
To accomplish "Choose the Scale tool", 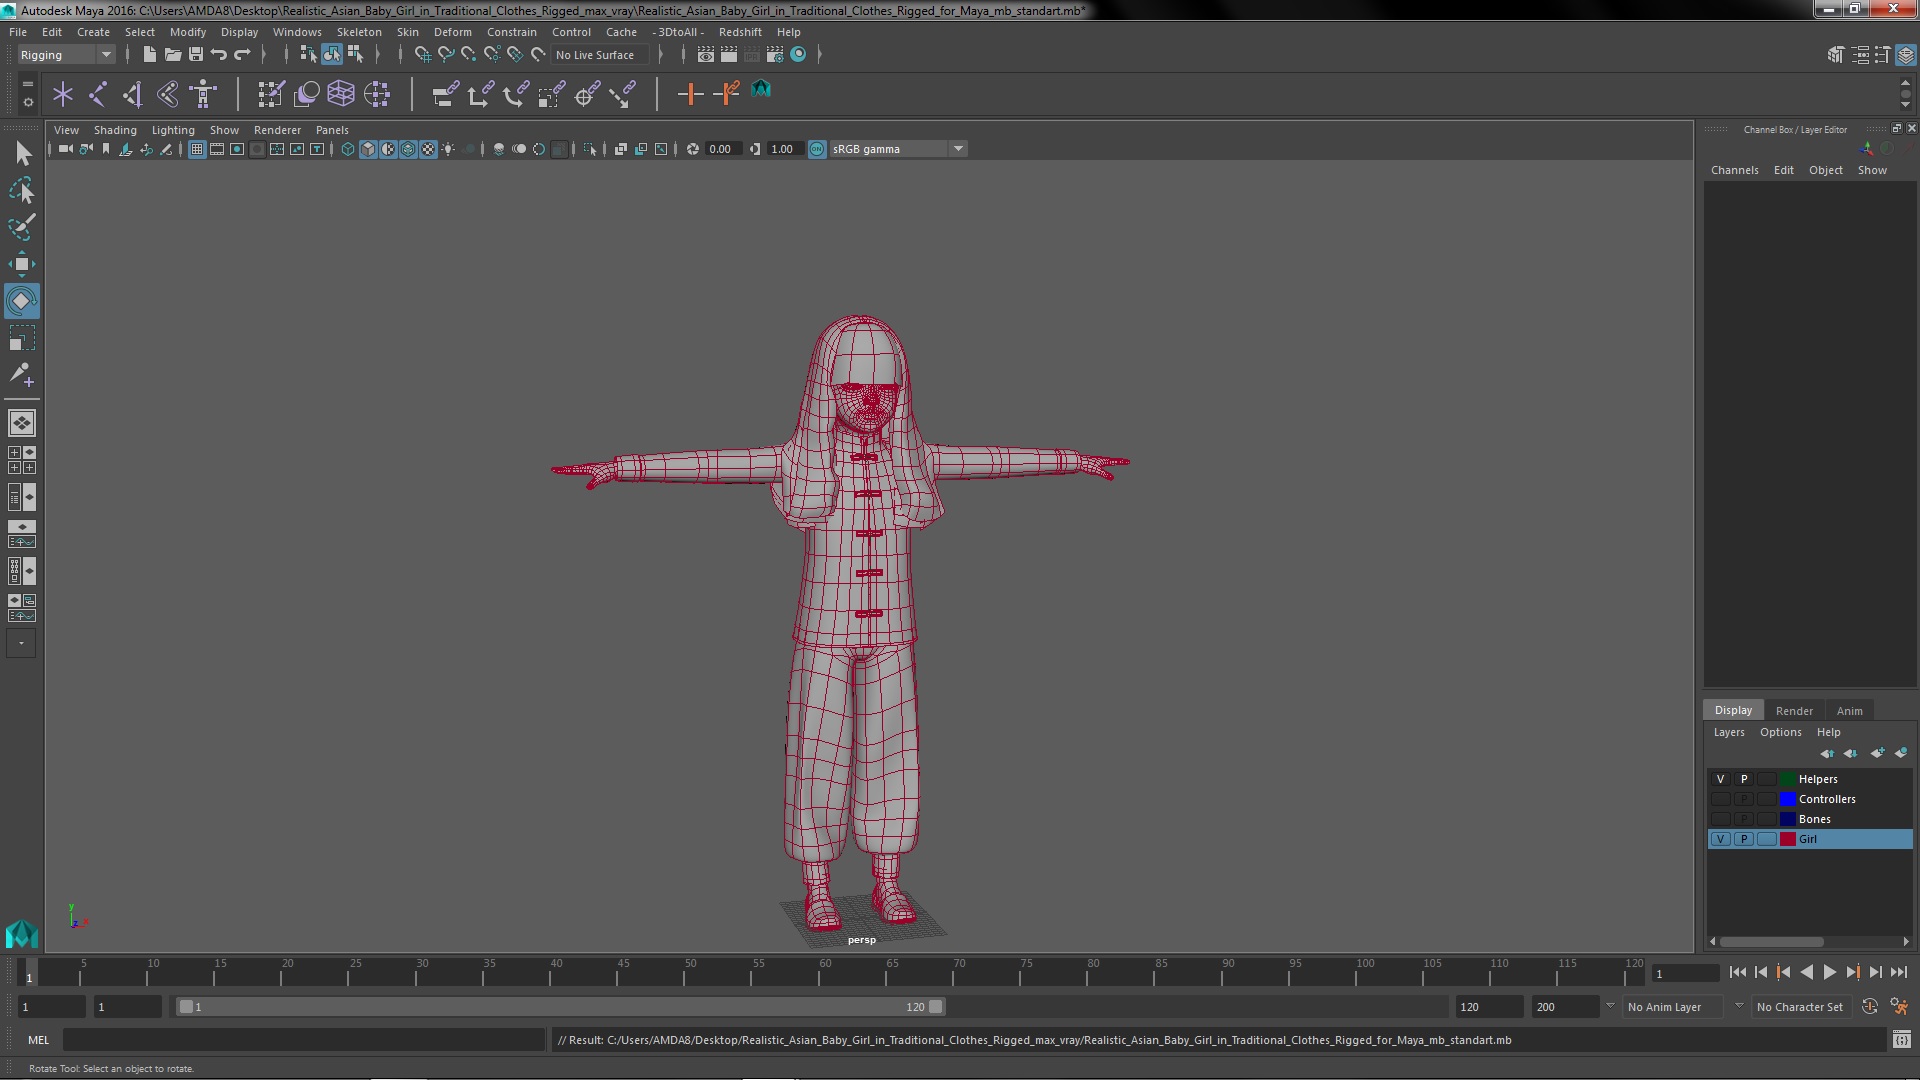I will (22, 338).
